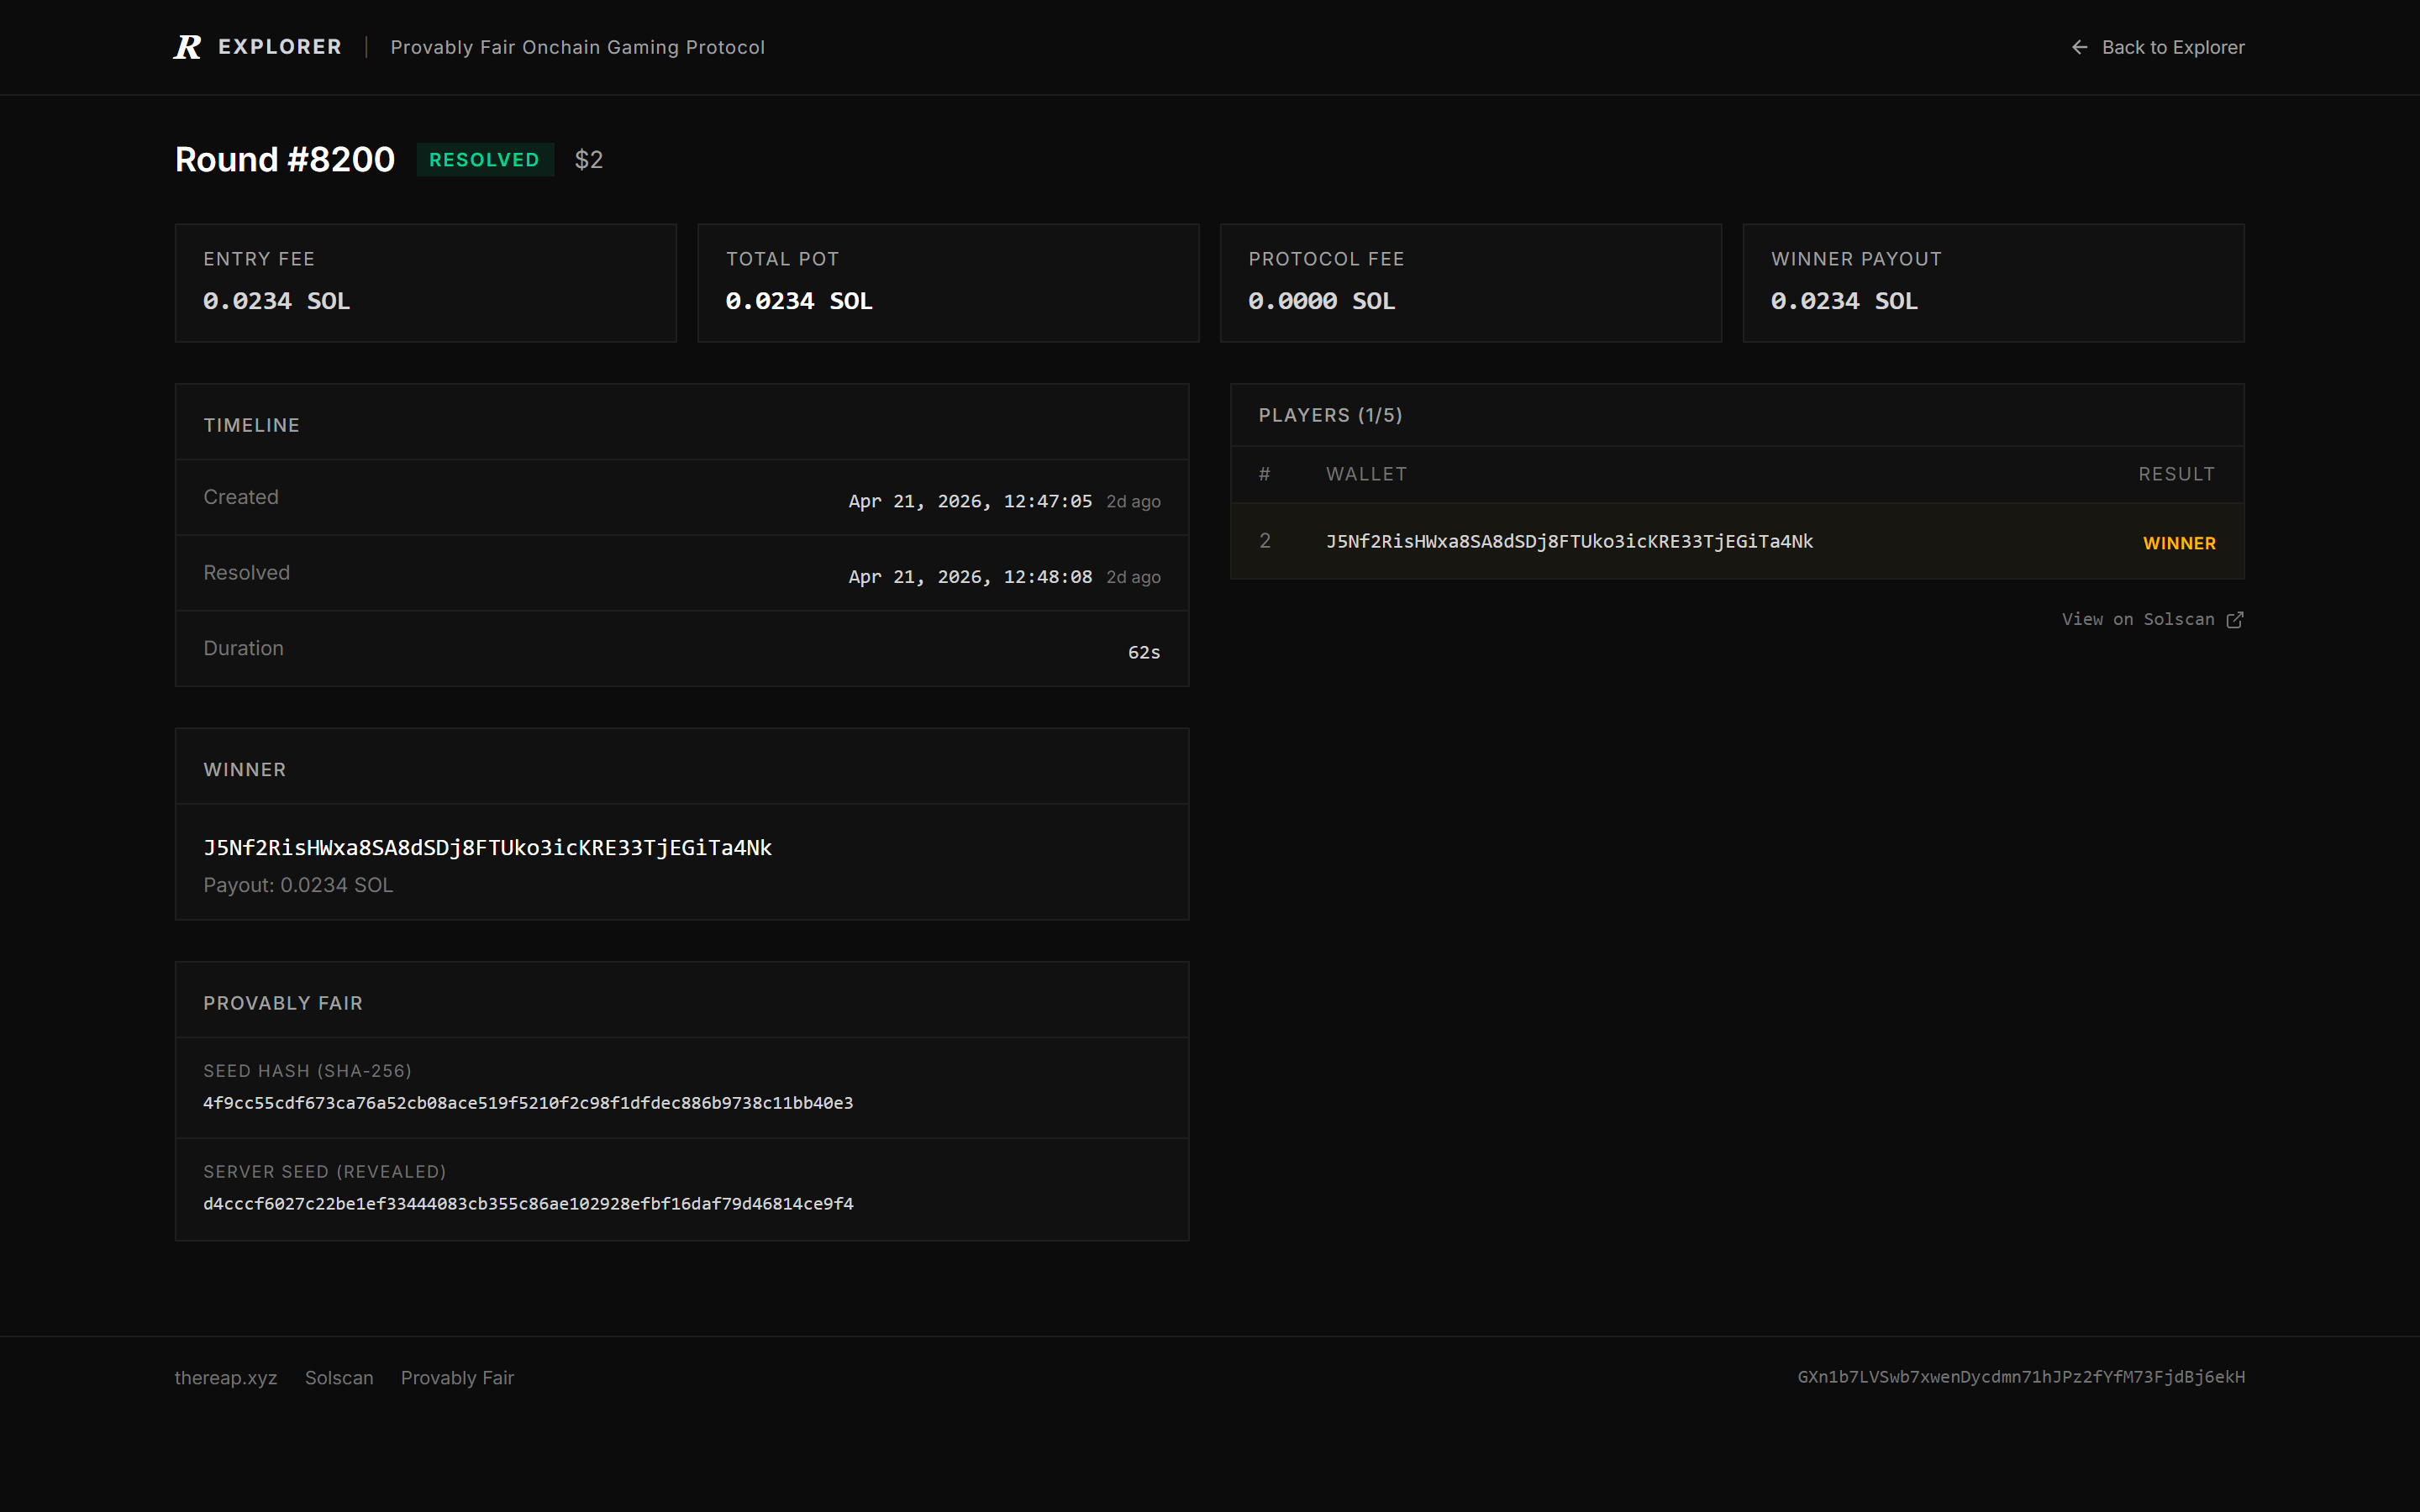This screenshot has height=1512, width=2420.
Task: Click the EXPLORER header title
Action: (x=280, y=47)
